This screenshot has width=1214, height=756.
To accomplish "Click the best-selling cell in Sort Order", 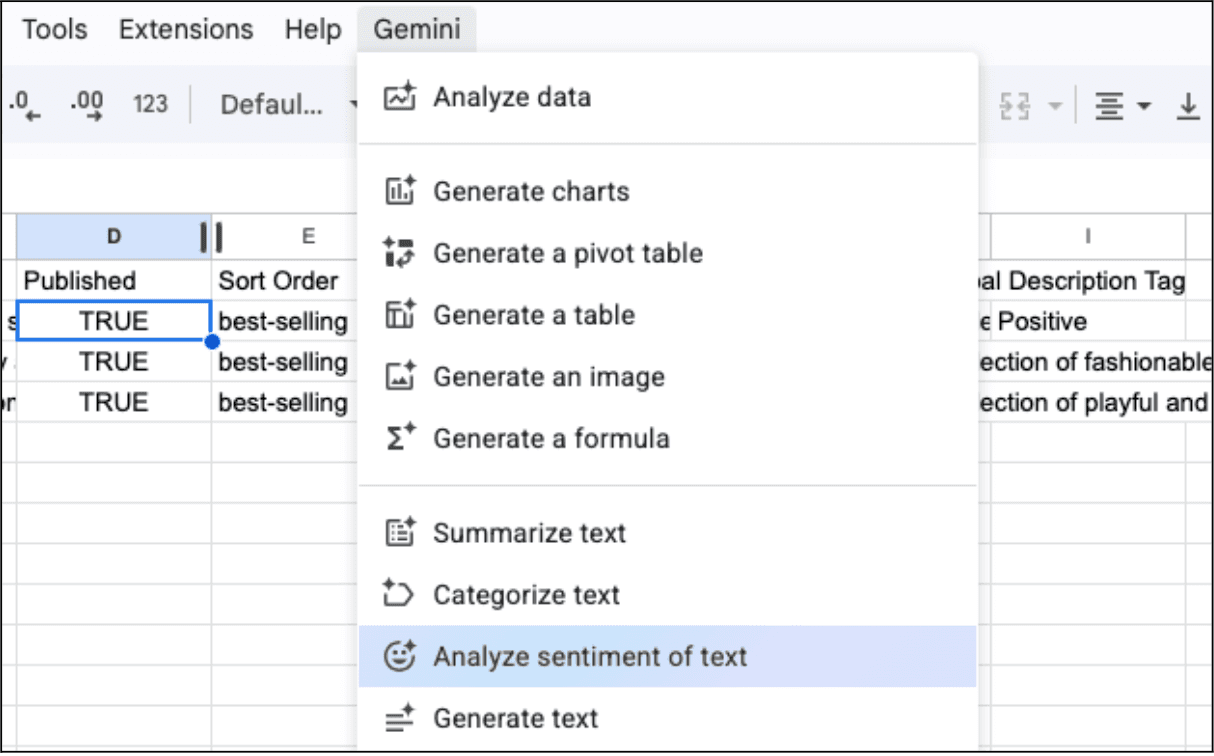I will (x=284, y=321).
